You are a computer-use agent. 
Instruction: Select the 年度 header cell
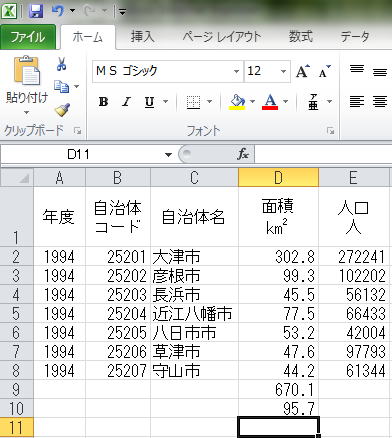coord(59,217)
